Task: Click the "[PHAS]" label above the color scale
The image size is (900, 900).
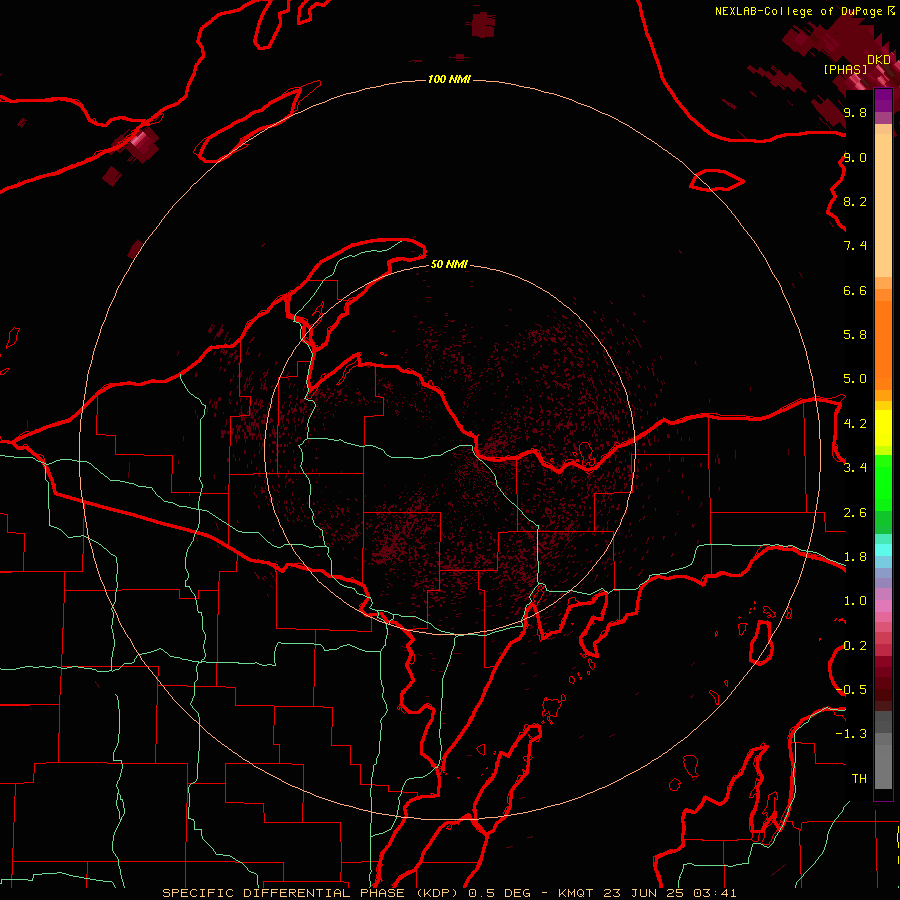Action: (845, 70)
